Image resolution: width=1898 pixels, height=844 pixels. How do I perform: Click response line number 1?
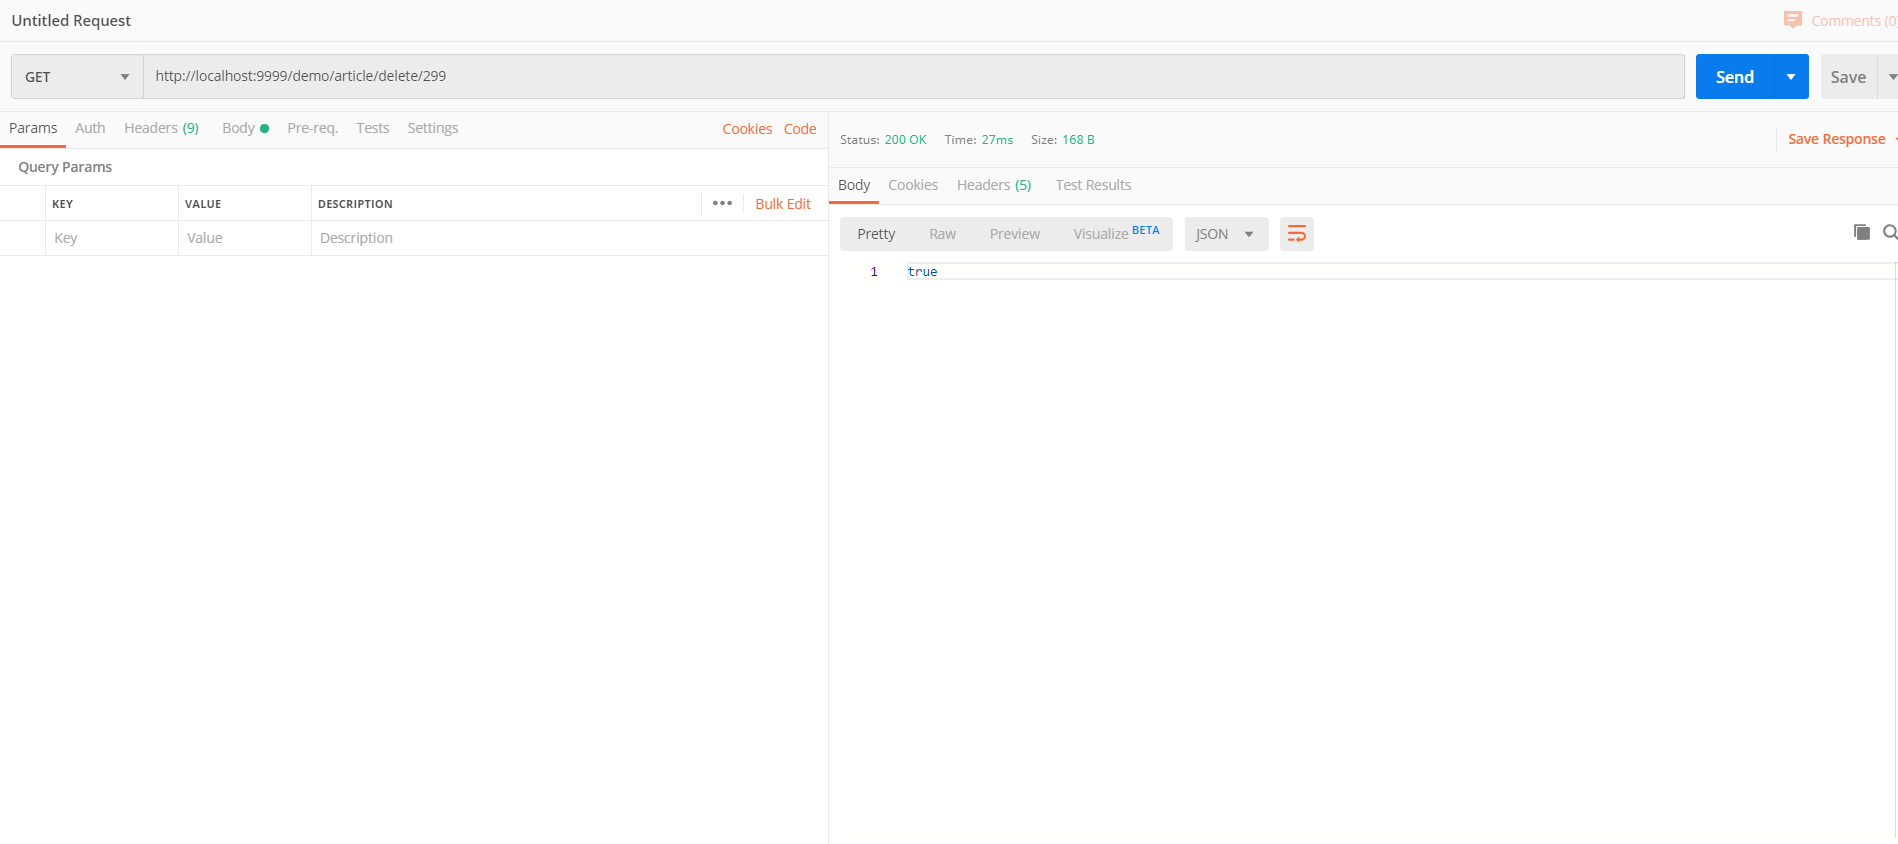pos(874,272)
